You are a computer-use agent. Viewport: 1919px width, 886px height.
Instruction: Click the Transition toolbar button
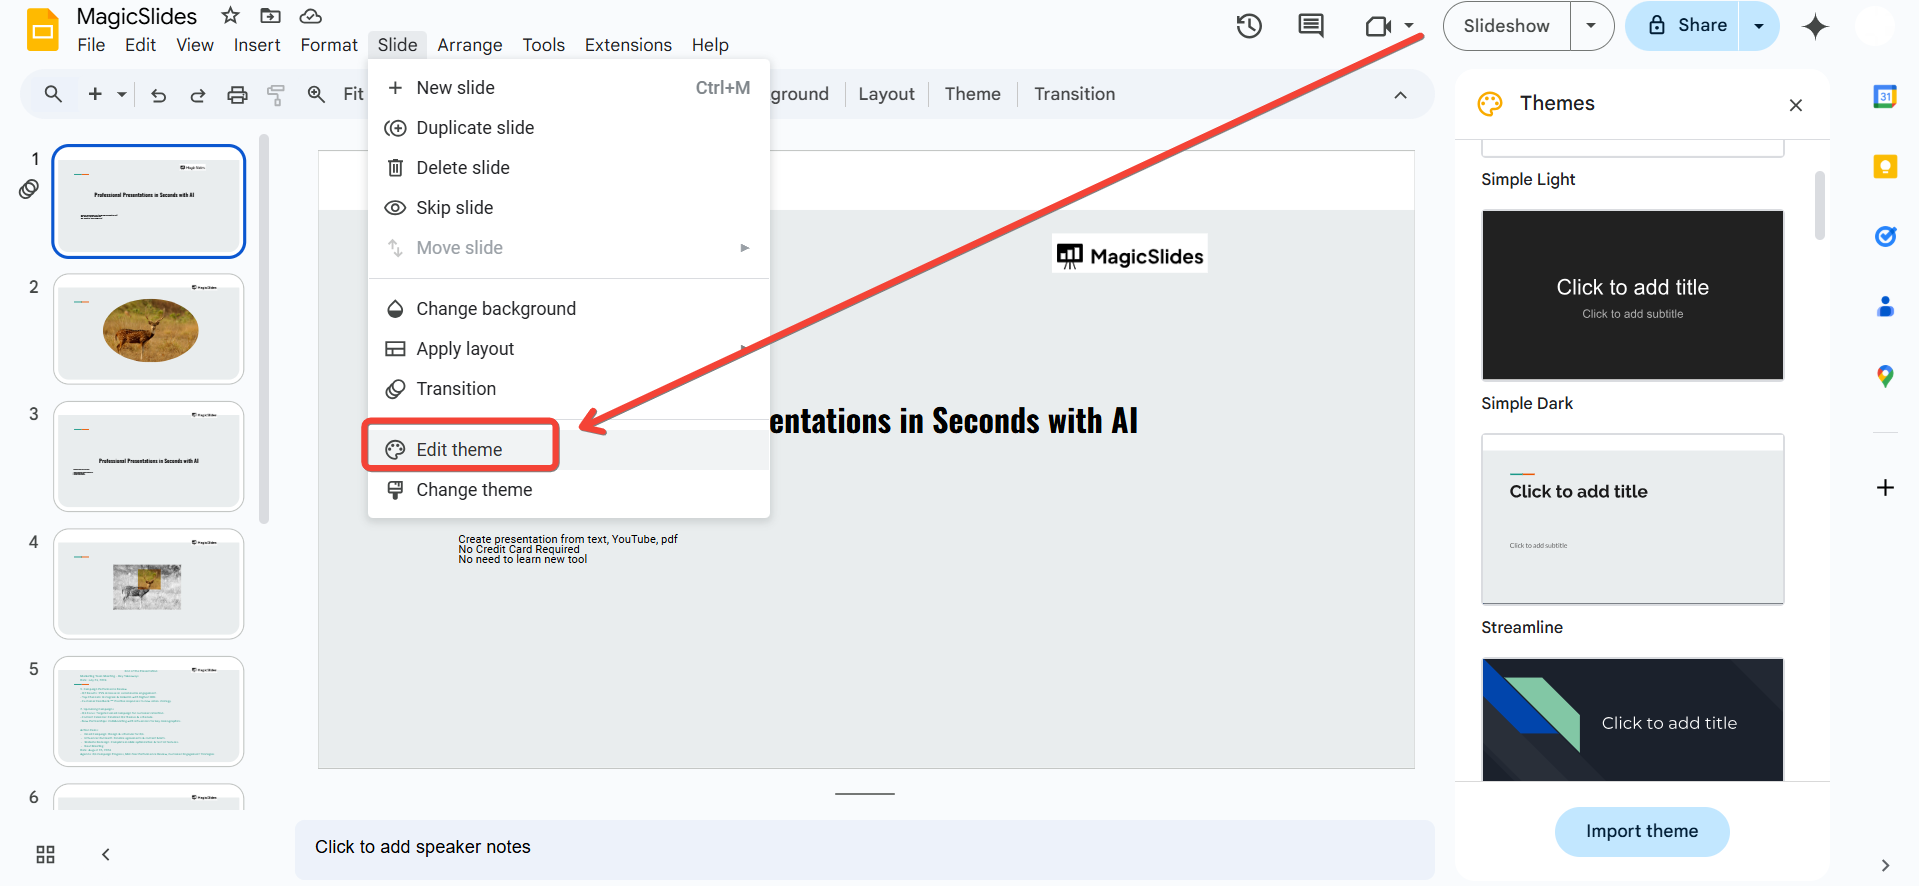[x=1074, y=94]
